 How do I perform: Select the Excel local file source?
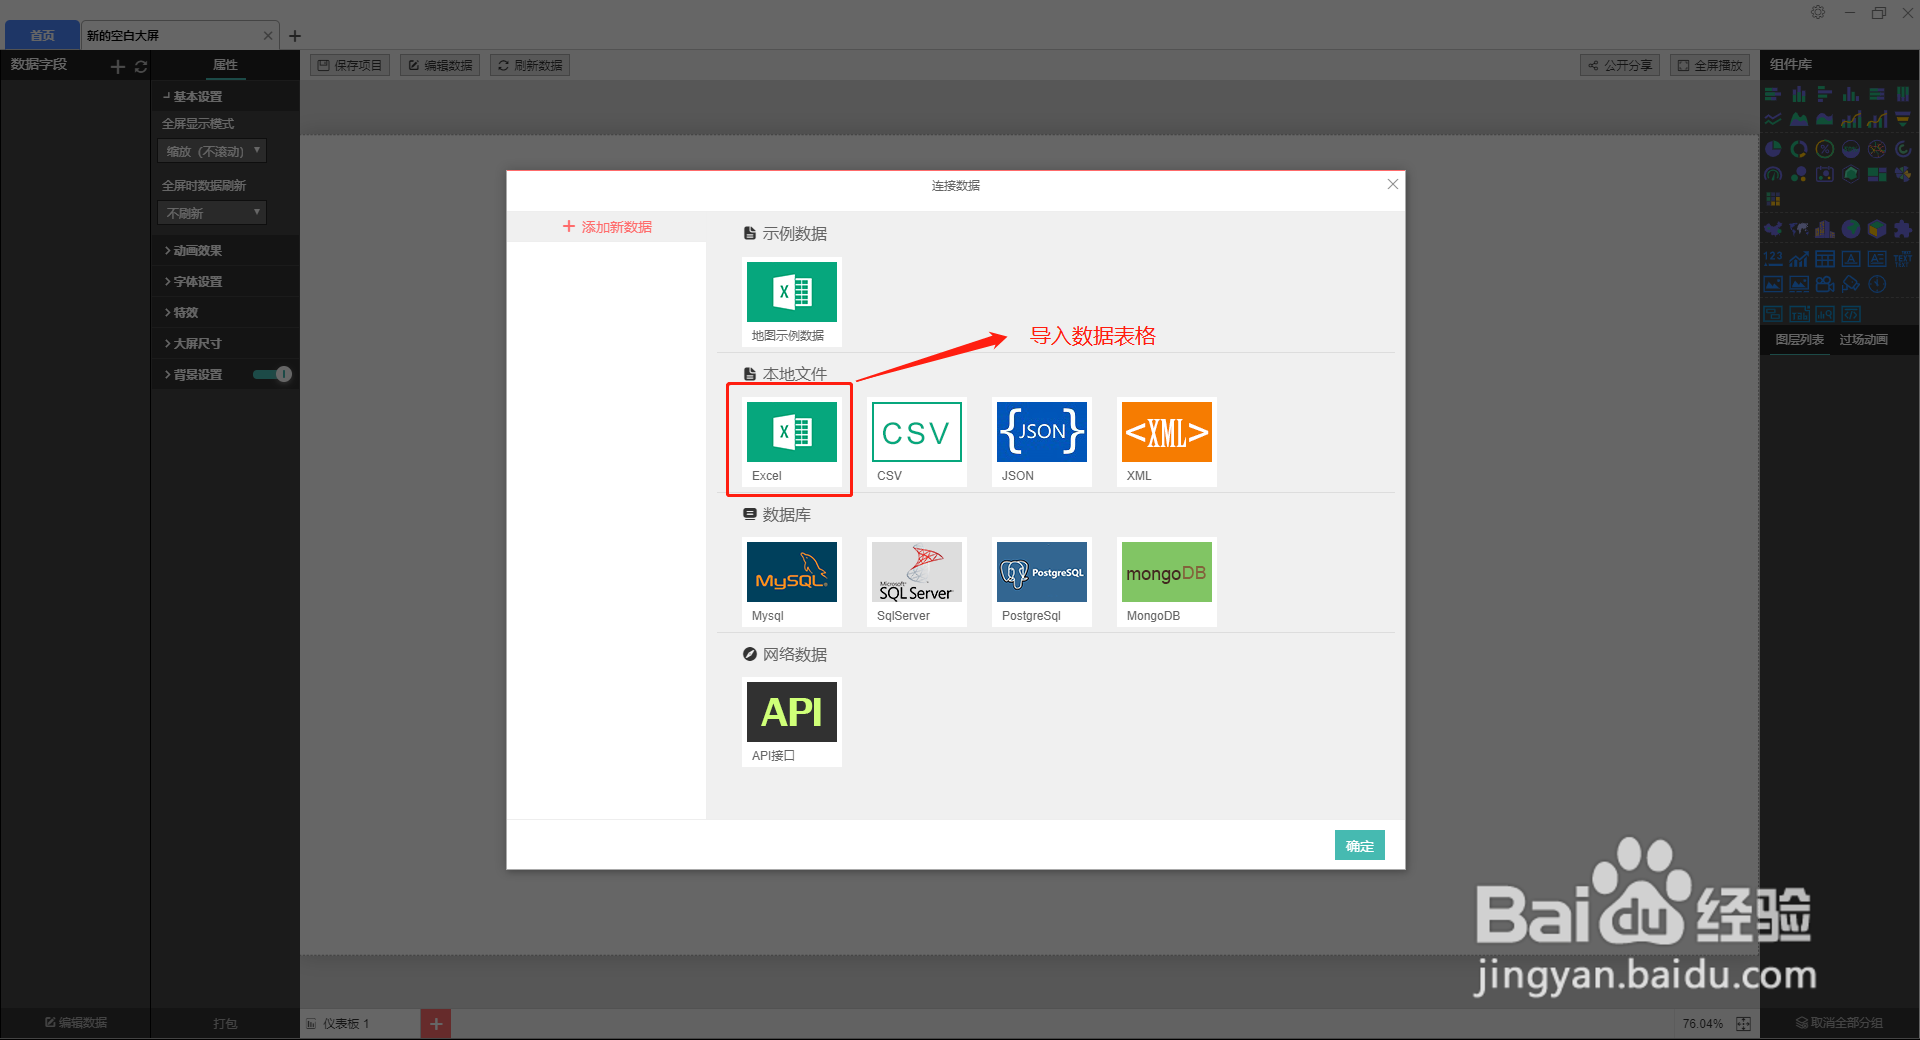coord(792,441)
